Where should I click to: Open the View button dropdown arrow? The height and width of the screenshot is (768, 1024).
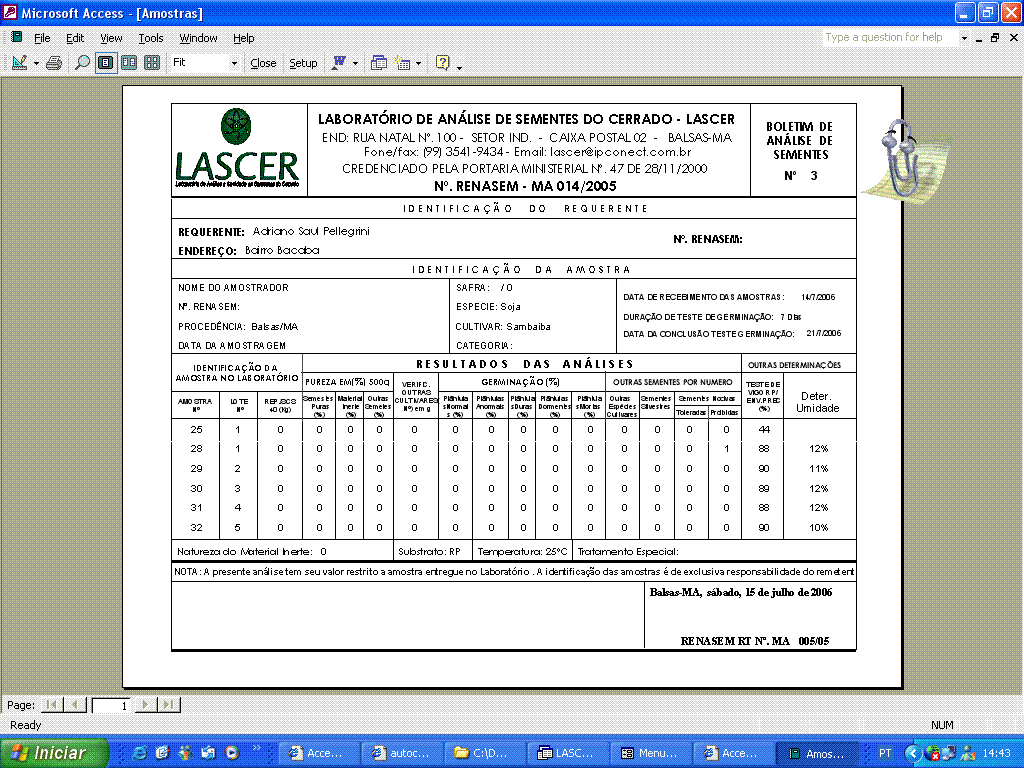(36, 63)
